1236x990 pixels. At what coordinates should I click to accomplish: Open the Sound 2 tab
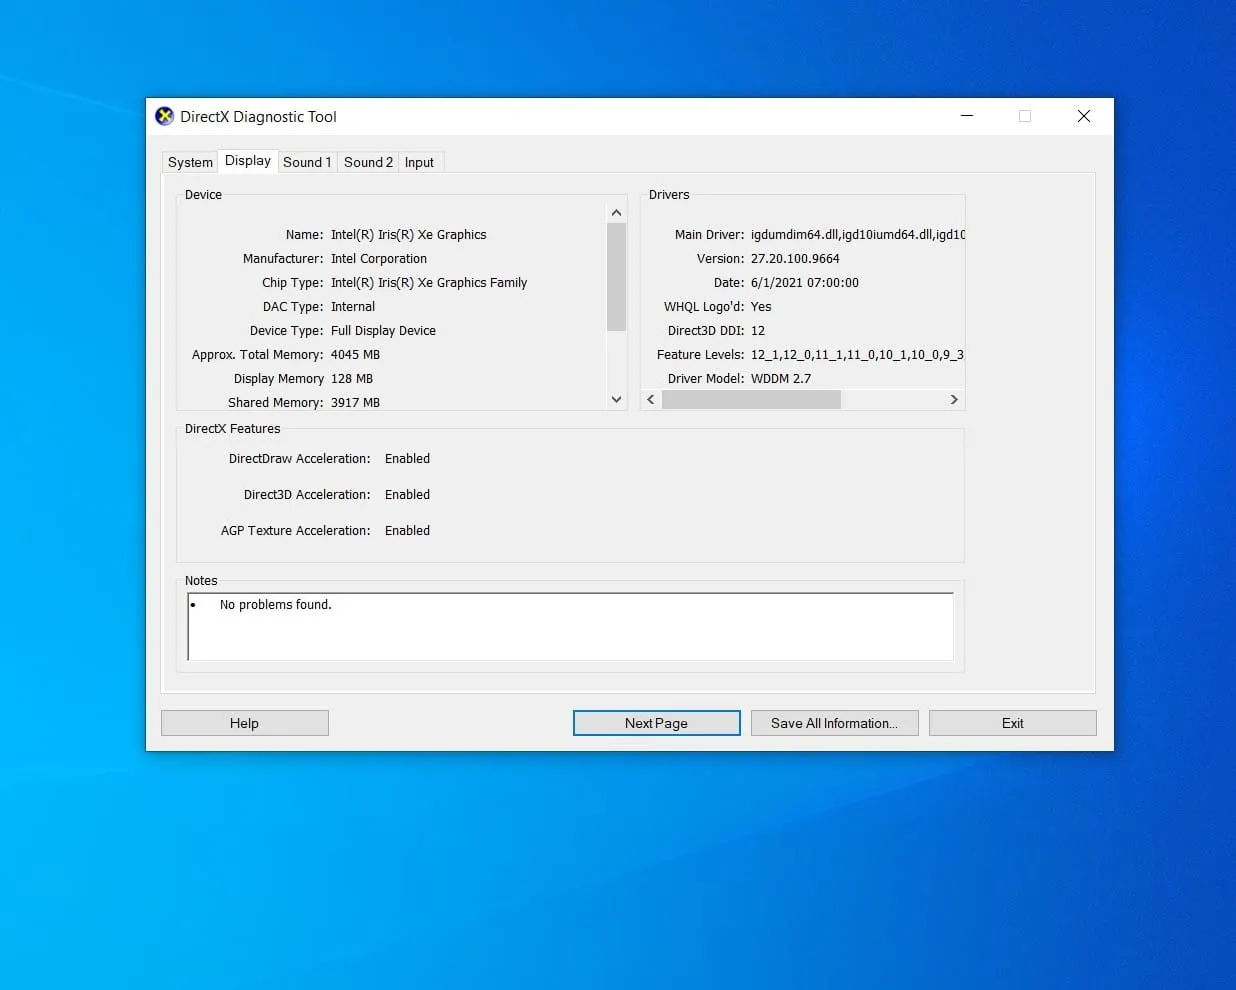(x=368, y=161)
